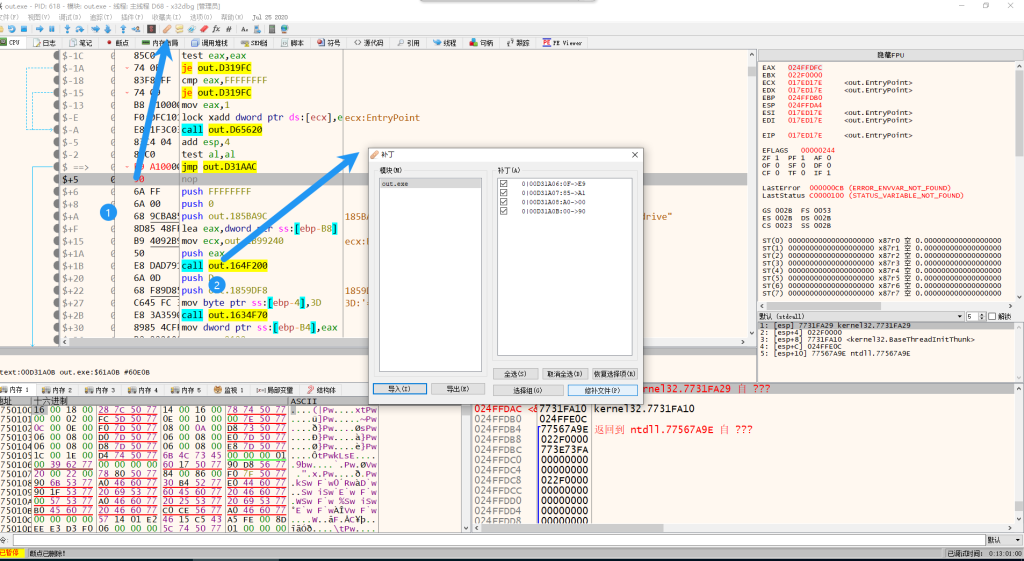
Task: Open the functions fx toolbar icon
Action: (x=216, y=29)
